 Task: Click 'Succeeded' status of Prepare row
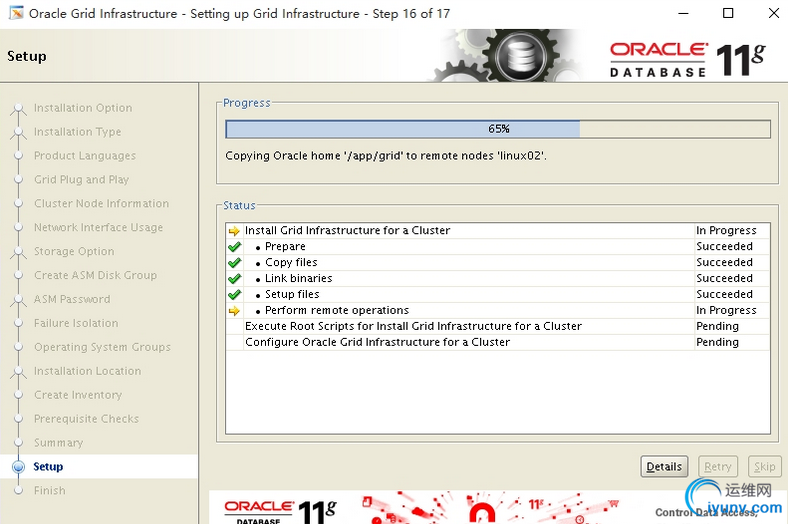724,247
